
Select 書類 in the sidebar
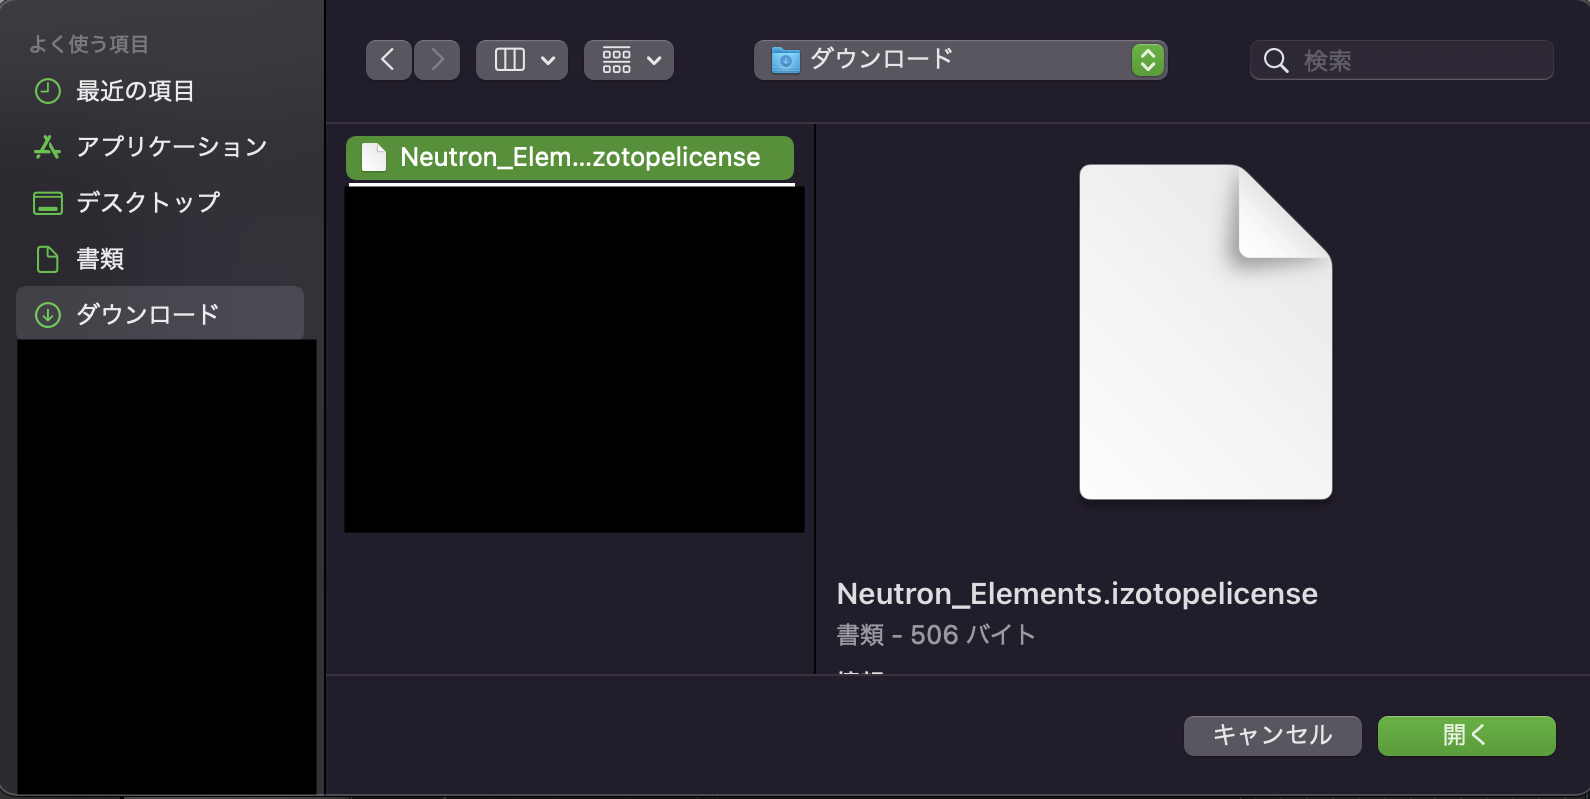160,259
